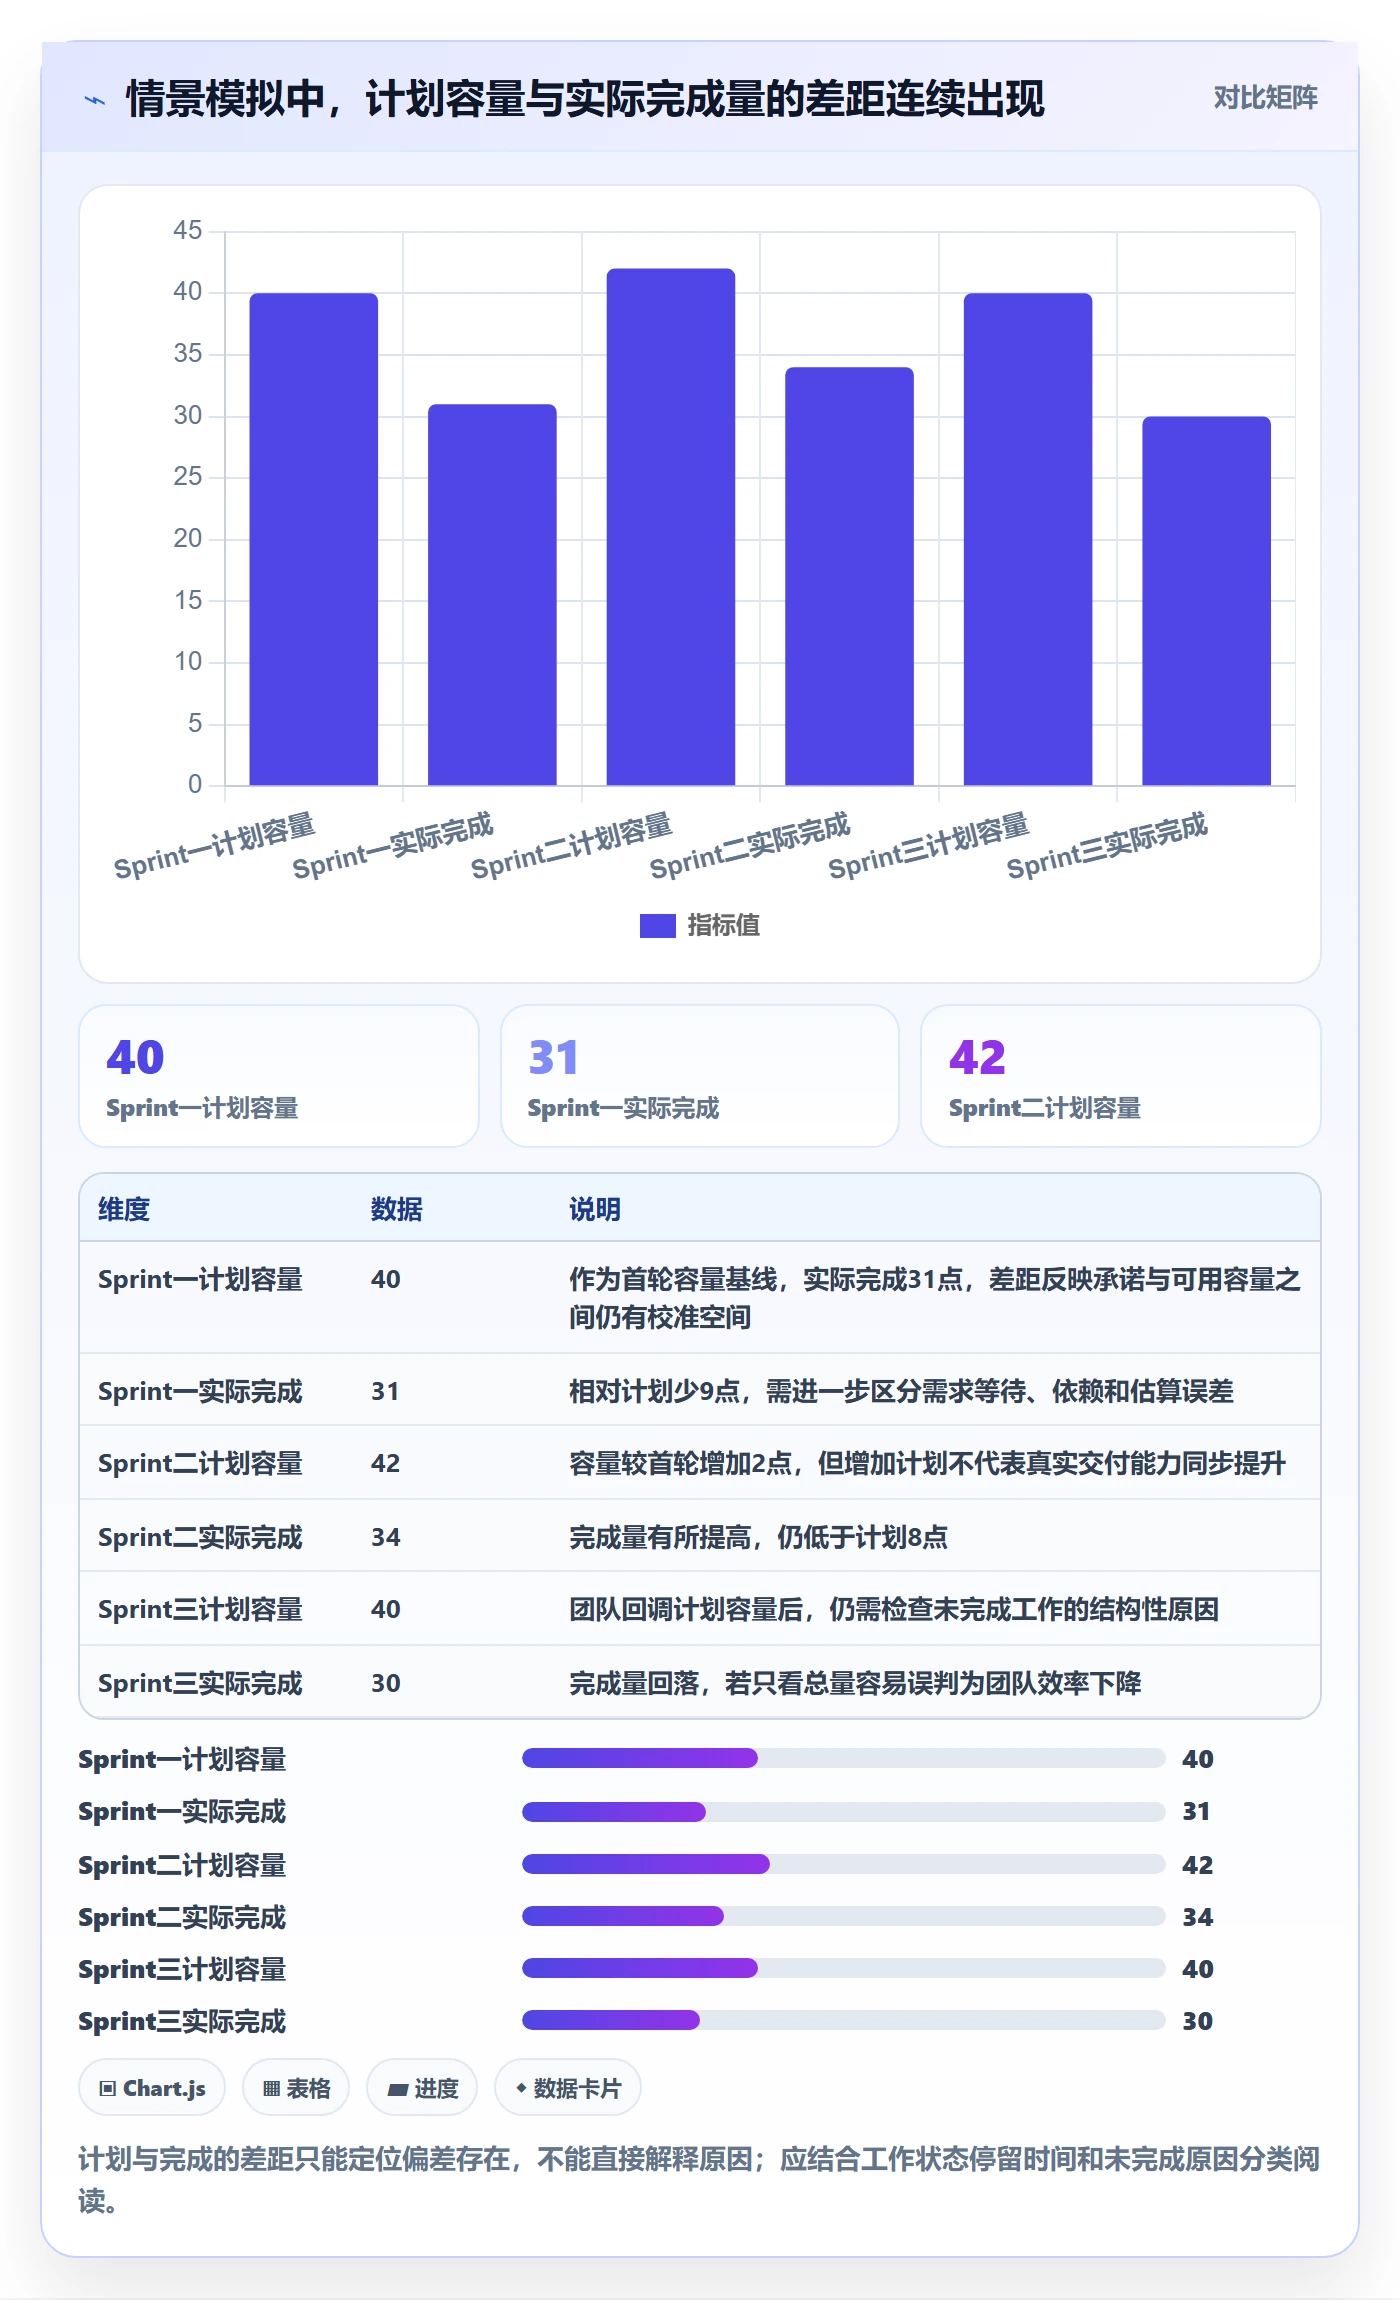
Task: Click the footer note starting 计划与完成的差距
Action: click(699, 2180)
